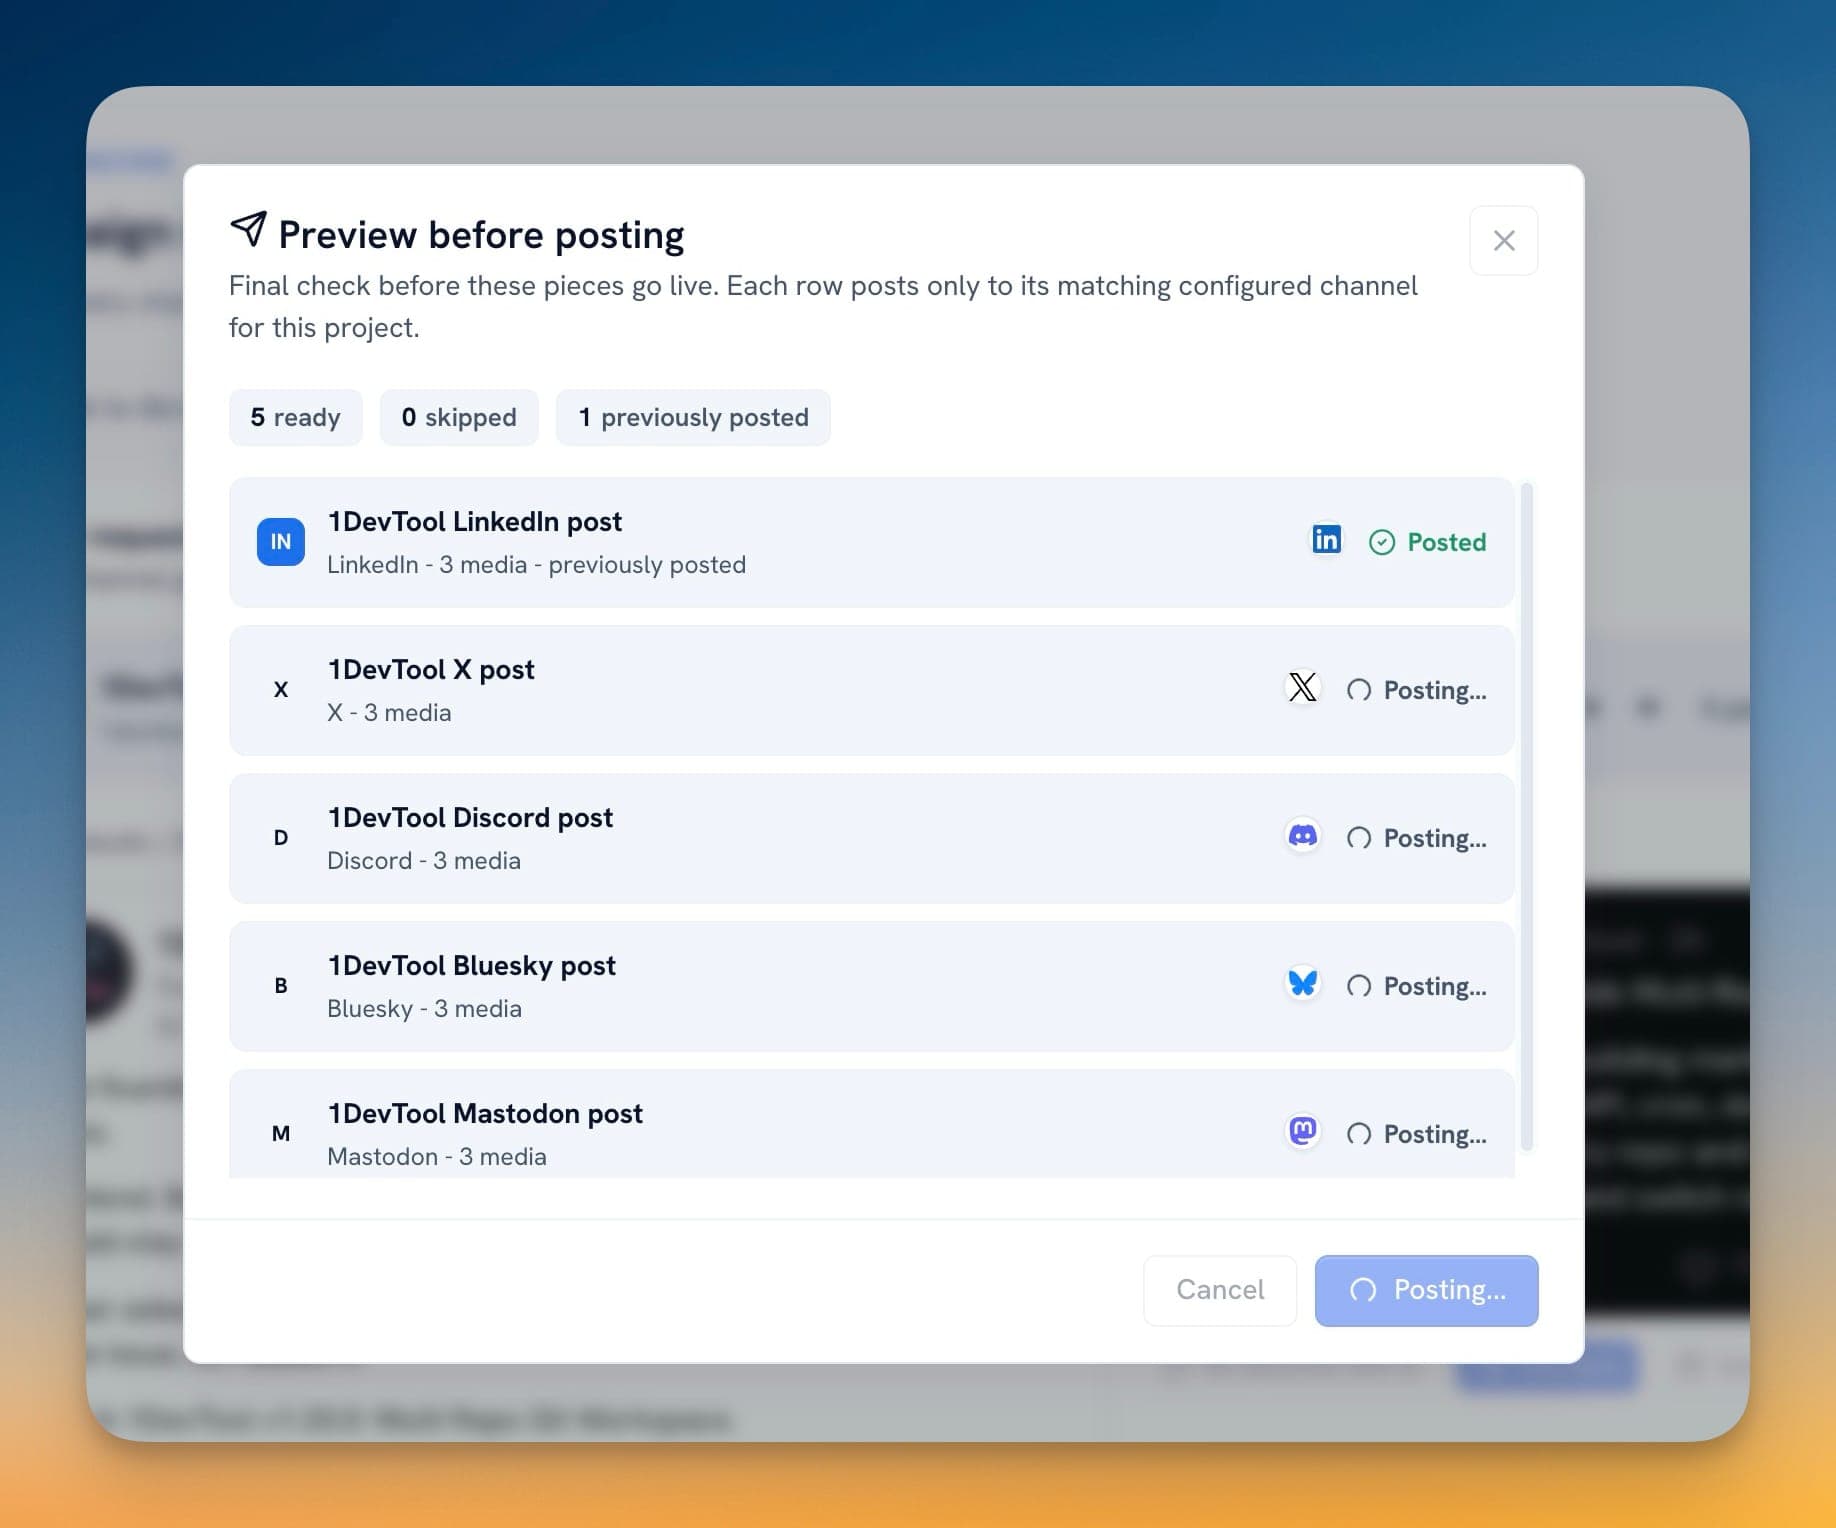Click the blue IN badge for LinkedIn
Screen dimensions: 1836x1528
tap(281, 542)
